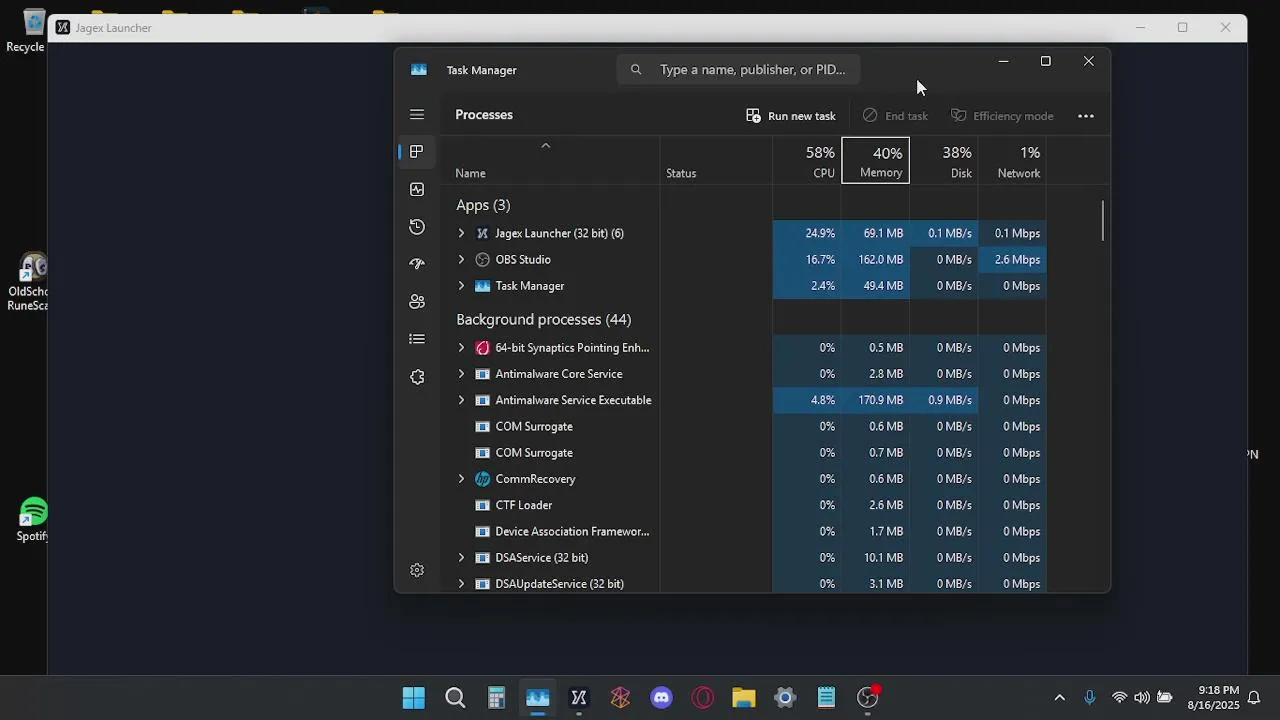Sort processes by Disk column
The image size is (1280, 720).
[x=943, y=161]
